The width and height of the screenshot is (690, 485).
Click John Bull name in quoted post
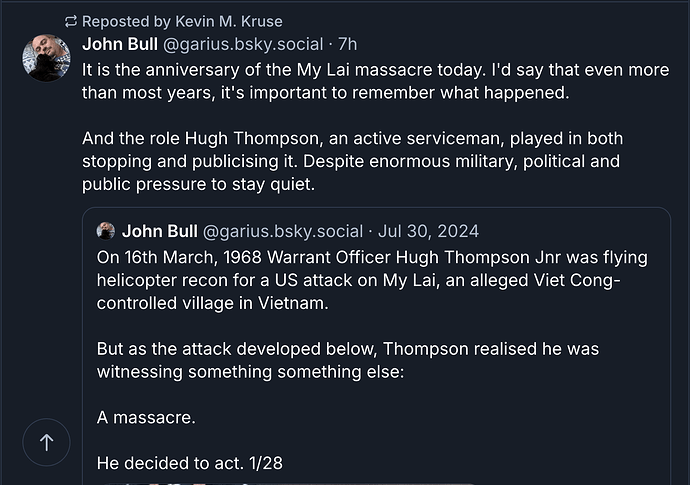[157, 232]
